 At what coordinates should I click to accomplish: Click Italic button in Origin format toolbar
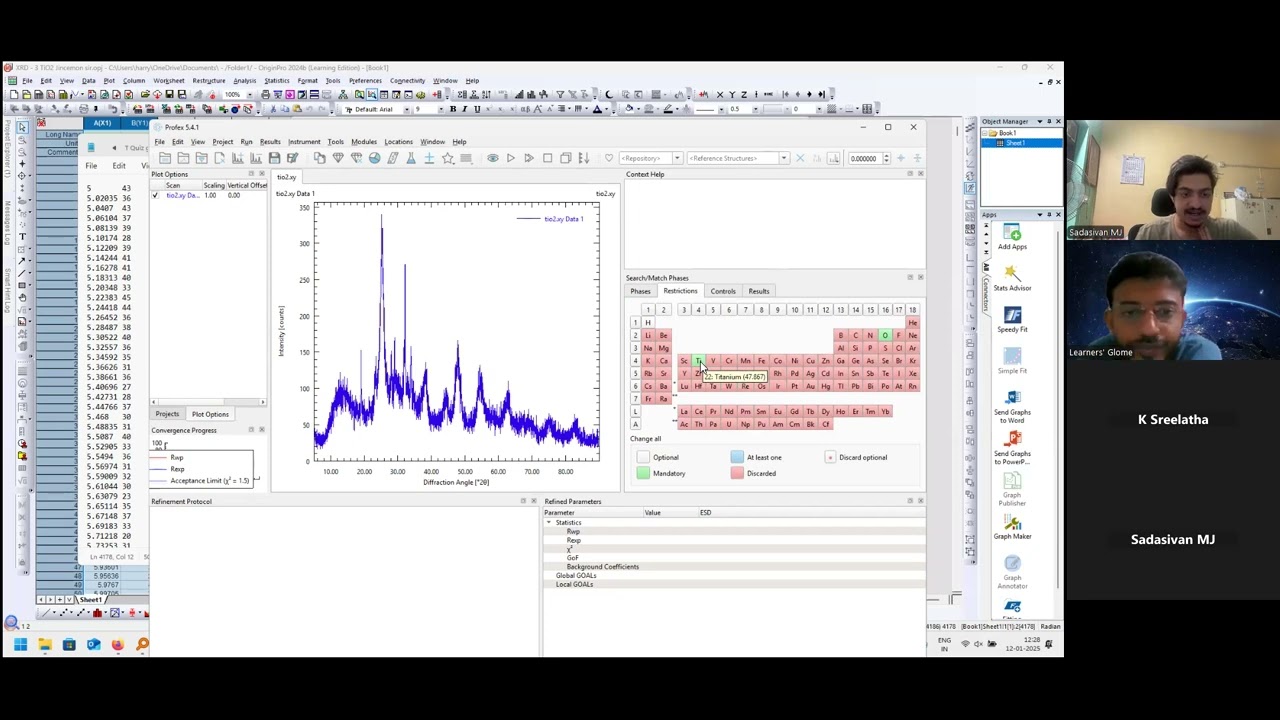[x=464, y=109]
